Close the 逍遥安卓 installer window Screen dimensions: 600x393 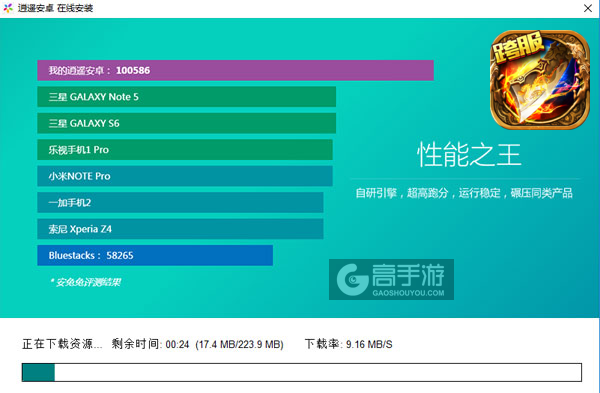[588, 8]
